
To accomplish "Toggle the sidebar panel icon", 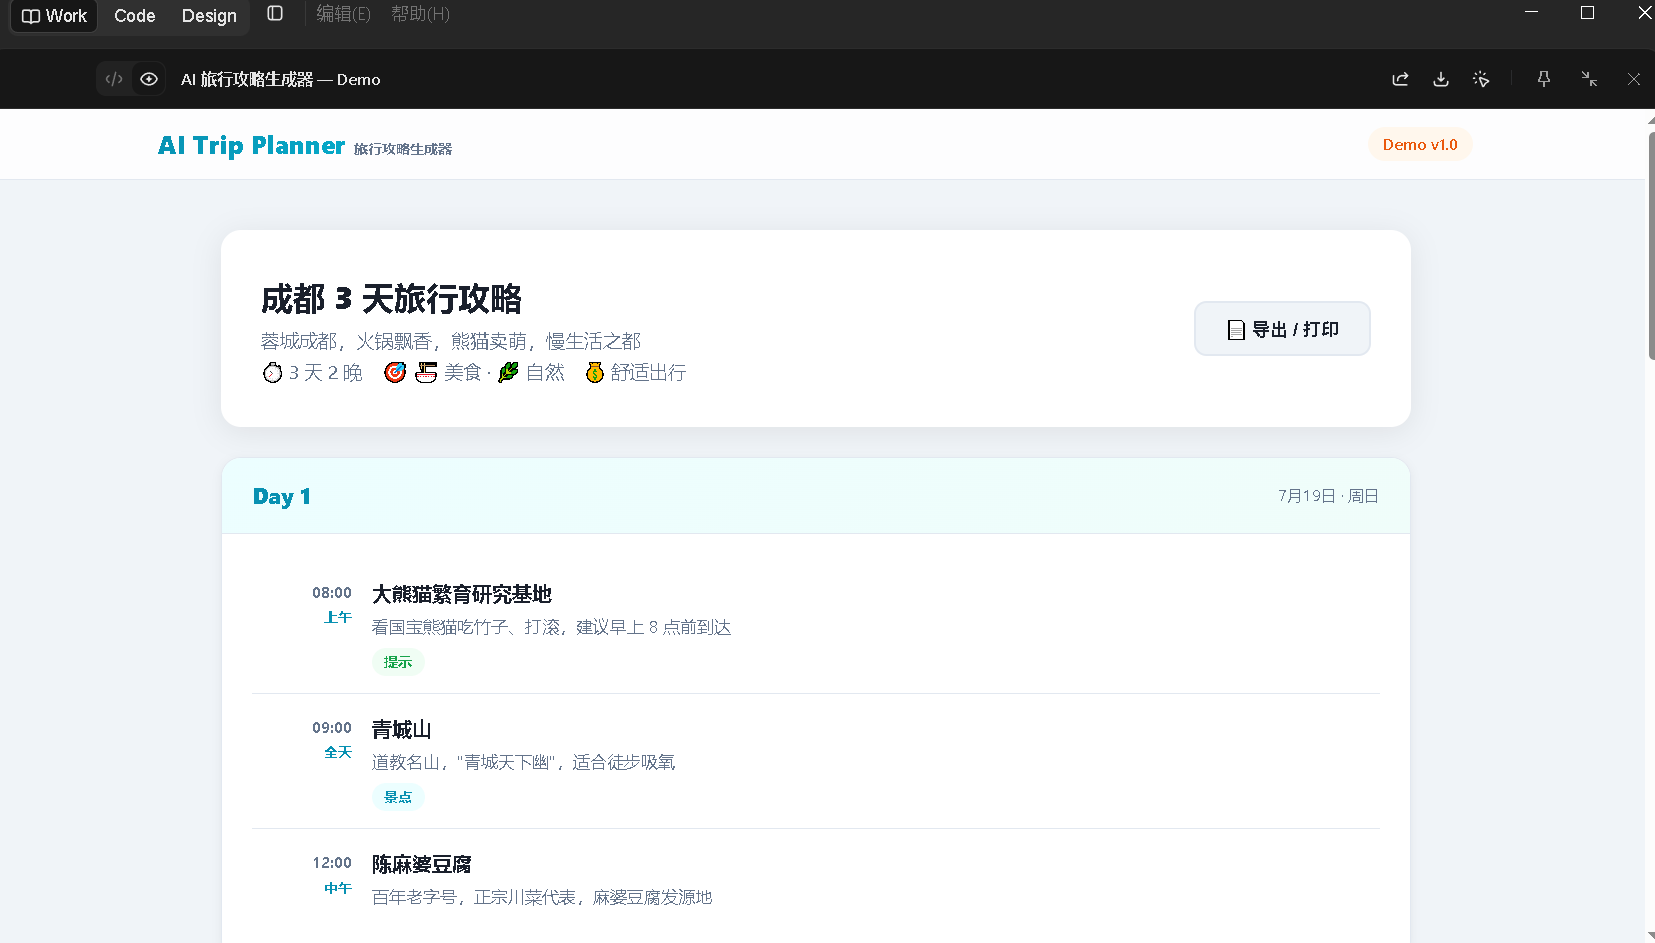I will click(275, 14).
